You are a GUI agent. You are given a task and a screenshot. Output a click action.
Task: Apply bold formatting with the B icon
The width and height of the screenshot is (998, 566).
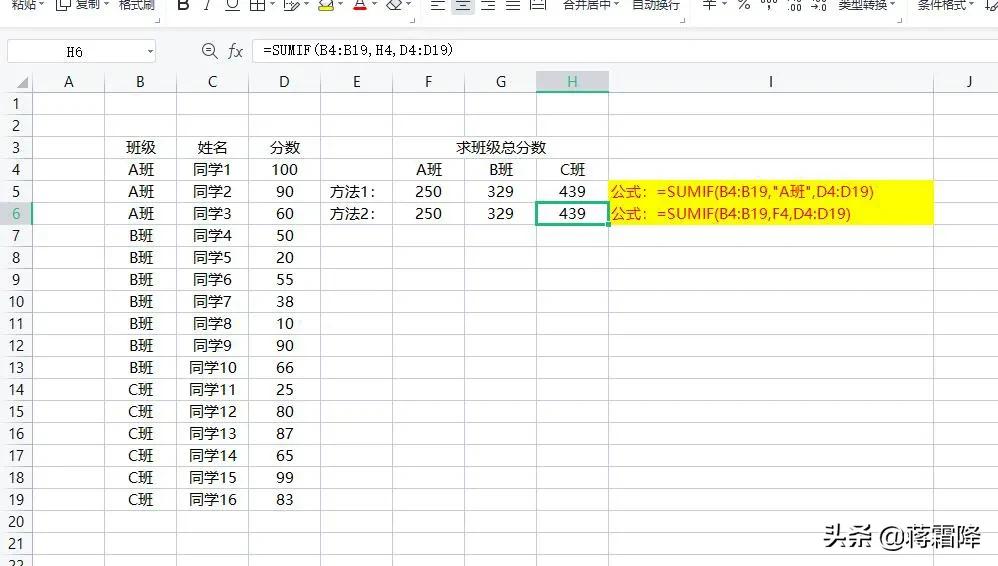(183, 6)
